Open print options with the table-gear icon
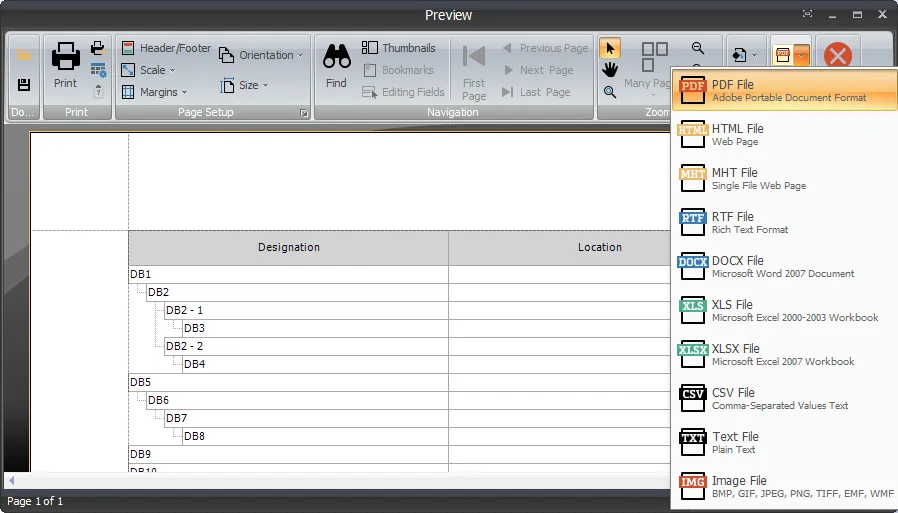This screenshot has width=898, height=513. [99, 70]
